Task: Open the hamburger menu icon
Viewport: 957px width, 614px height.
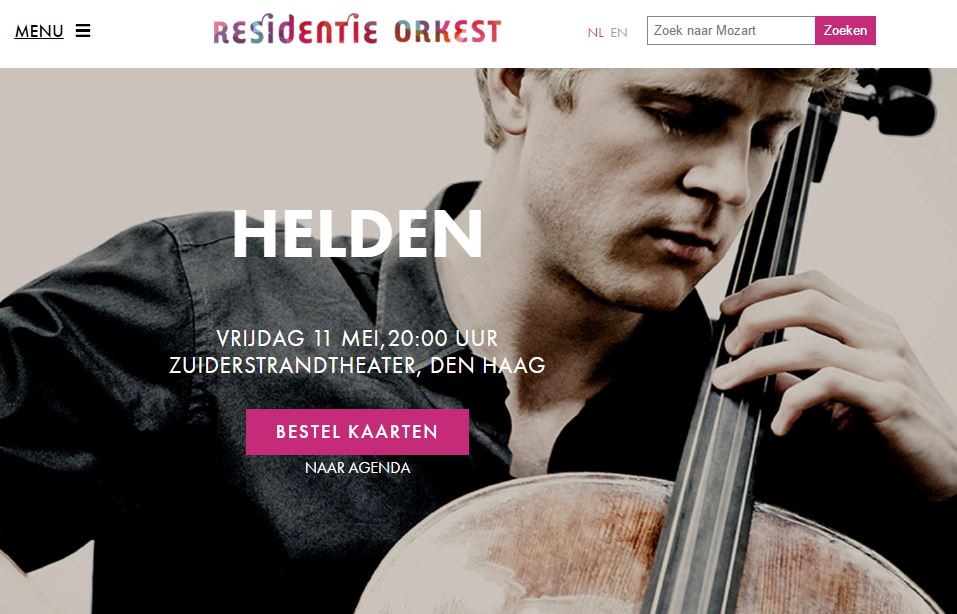Action: (x=83, y=31)
